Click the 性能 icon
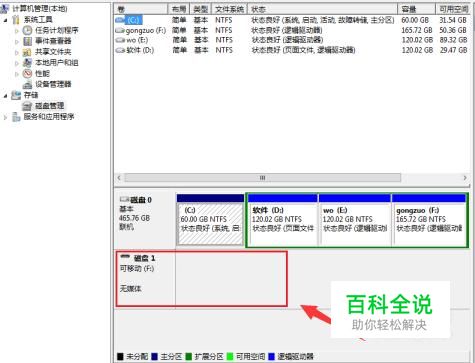 [x=27, y=73]
